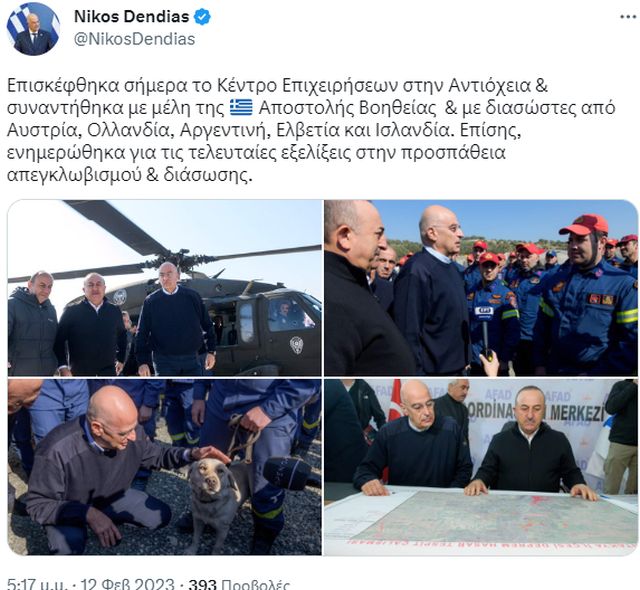Viewport: 640px width, 590px height.
Task: Open the AFAD map table photo
Action: click(481, 467)
